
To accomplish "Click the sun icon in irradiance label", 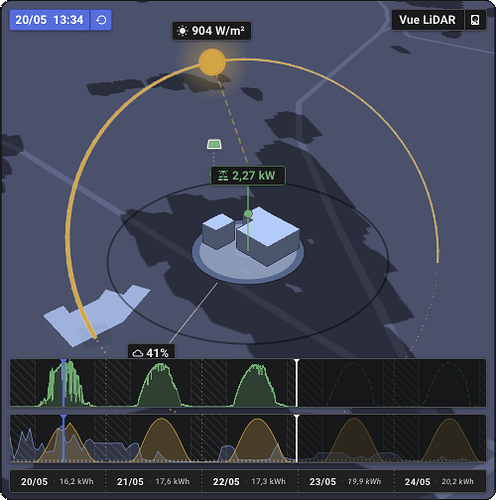I will [182, 31].
